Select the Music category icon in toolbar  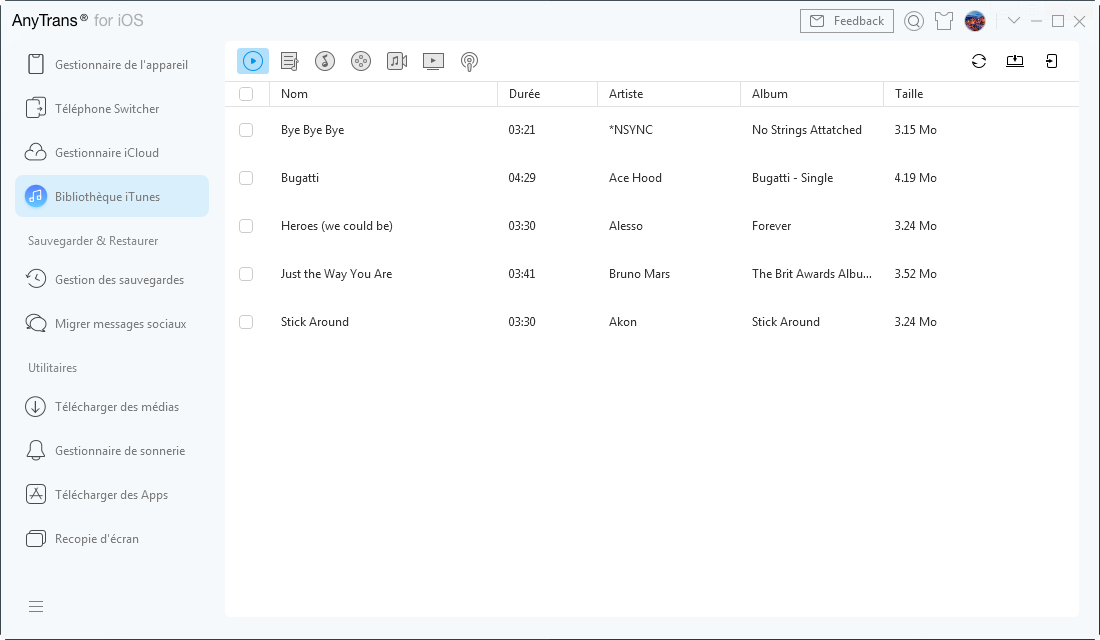tap(253, 61)
